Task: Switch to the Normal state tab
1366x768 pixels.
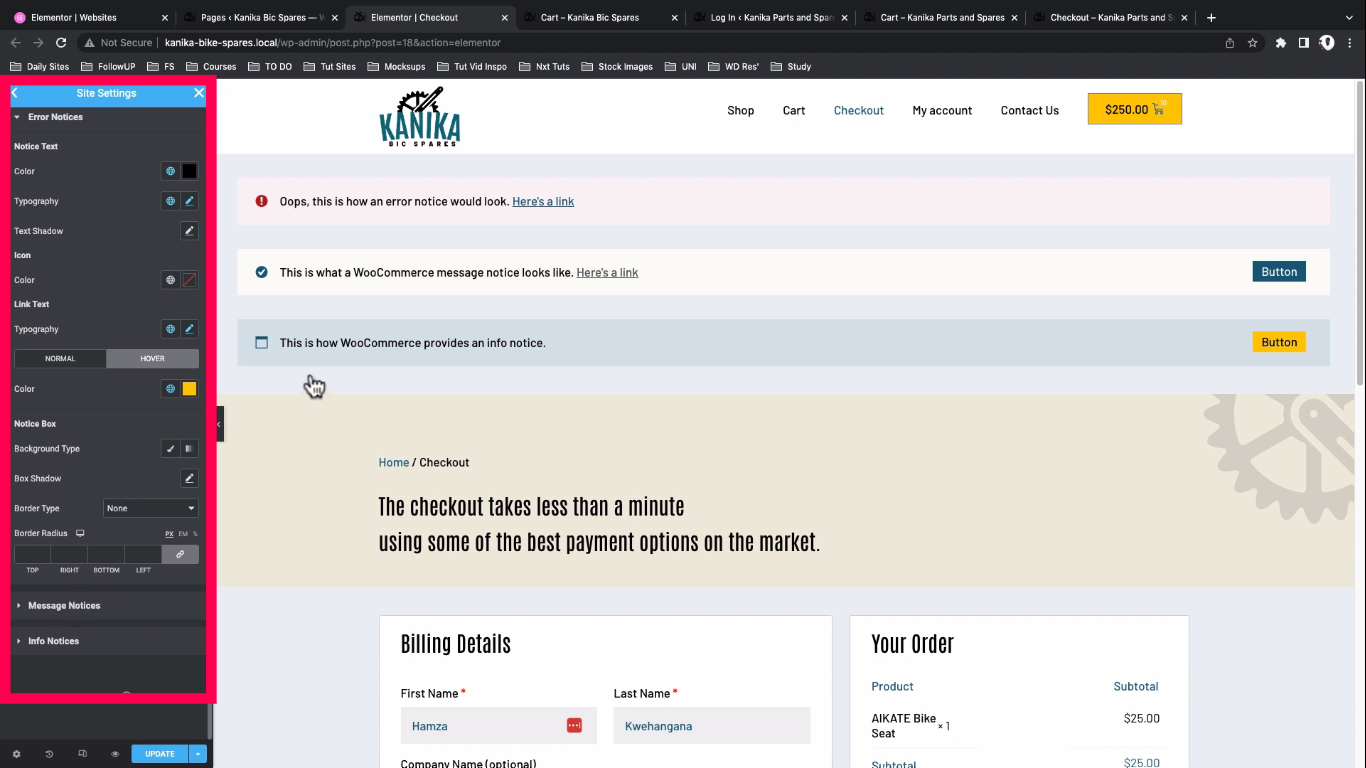Action: tap(60, 358)
